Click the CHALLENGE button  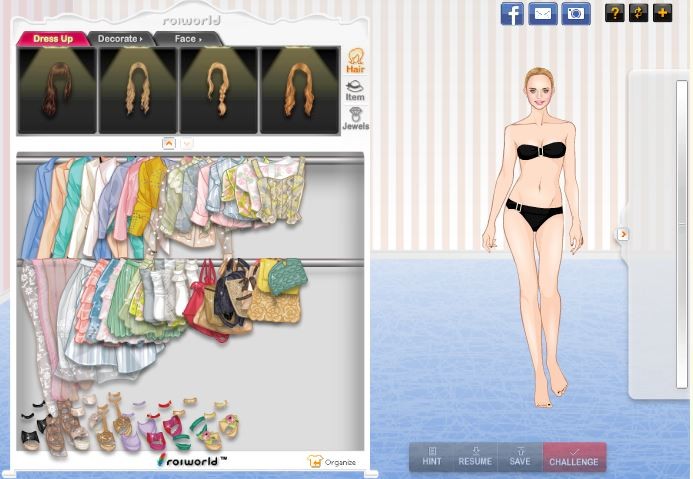[x=574, y=457]
